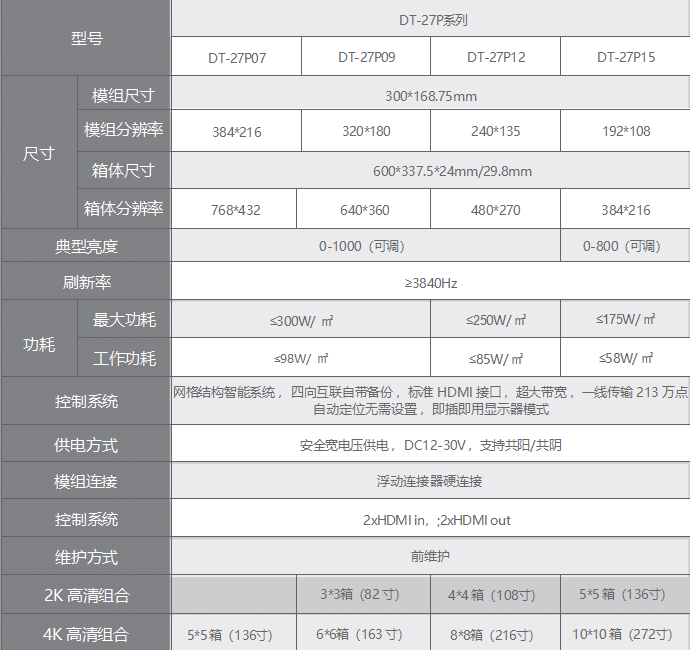The width and height of the screenshot is (690, 650).
Task: Choose the DT-27P15 model column header
Action: click(x=626, y=57)
